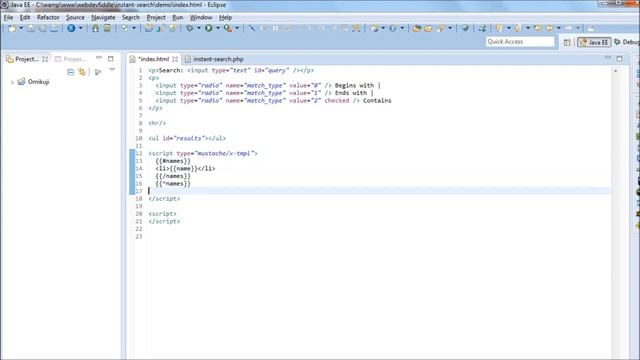
Task: Click the Last Edit Location icon
Action: 538,28
